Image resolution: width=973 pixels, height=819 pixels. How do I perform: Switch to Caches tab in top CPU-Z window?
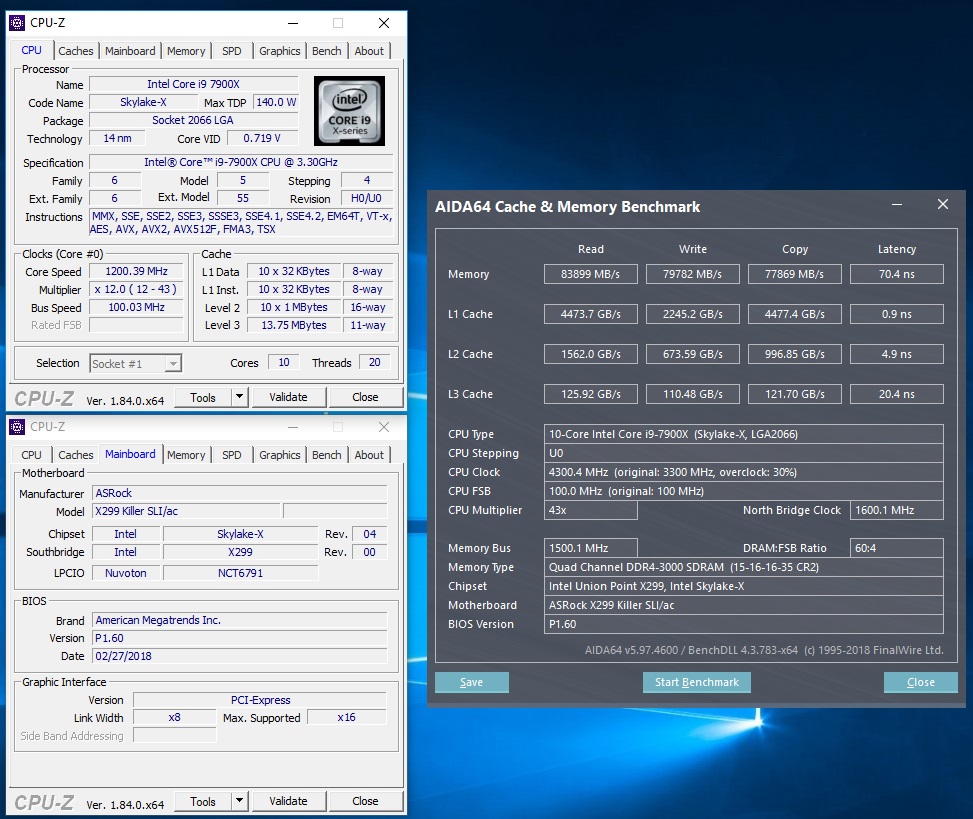(x=76, y=51)
